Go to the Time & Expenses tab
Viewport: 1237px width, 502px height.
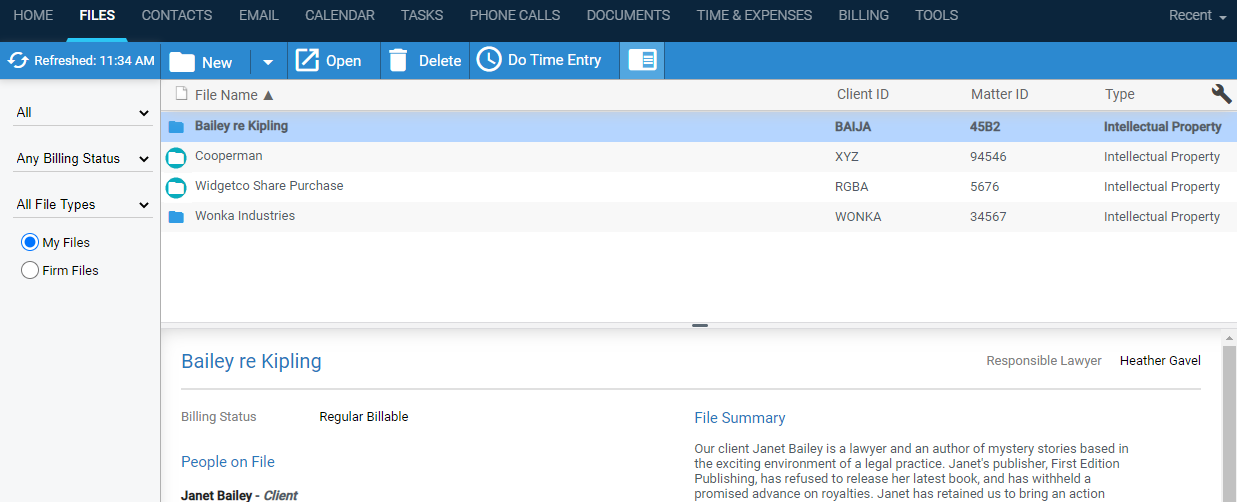point(754,16)
